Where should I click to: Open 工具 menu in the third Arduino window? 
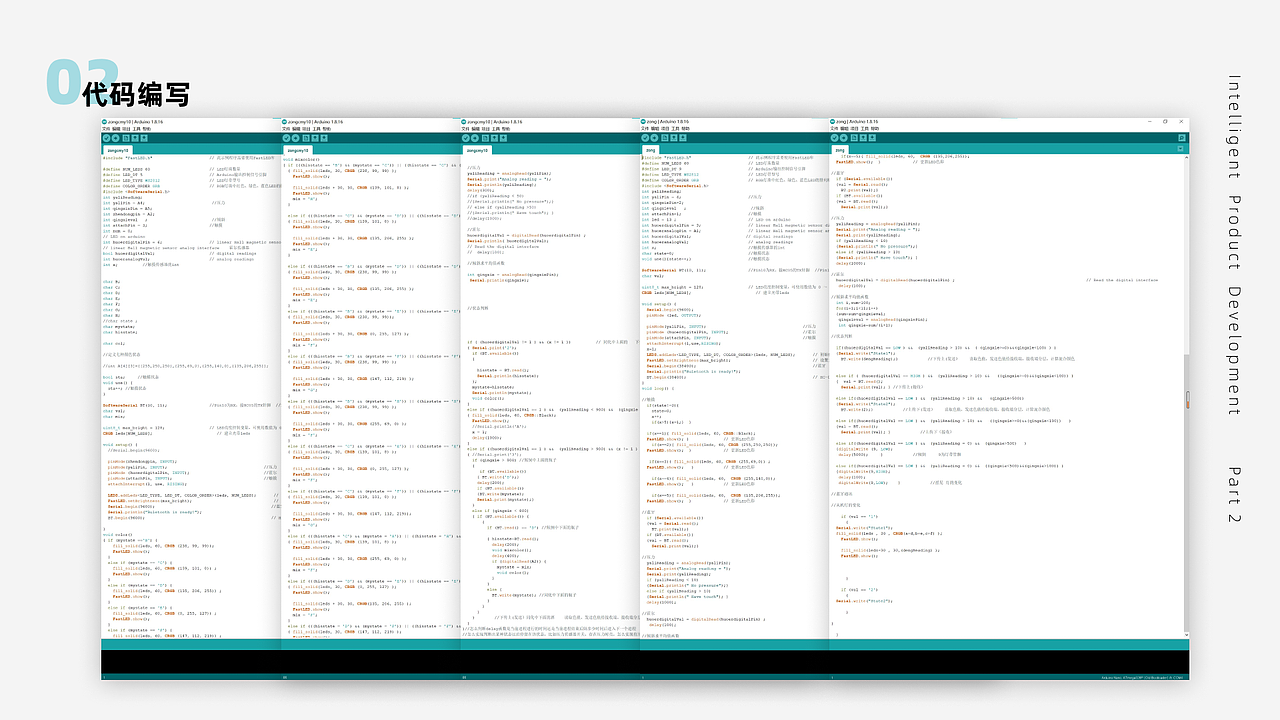coord(496,129)
